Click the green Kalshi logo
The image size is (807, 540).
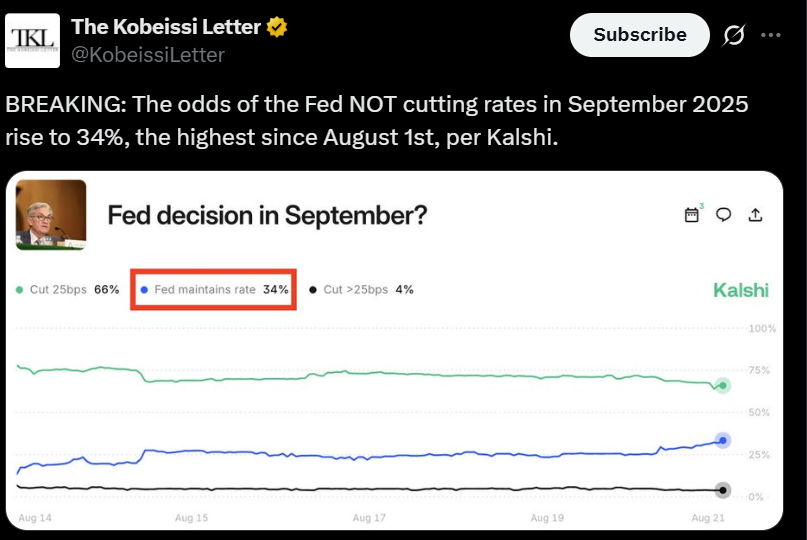tap(741, 290)
